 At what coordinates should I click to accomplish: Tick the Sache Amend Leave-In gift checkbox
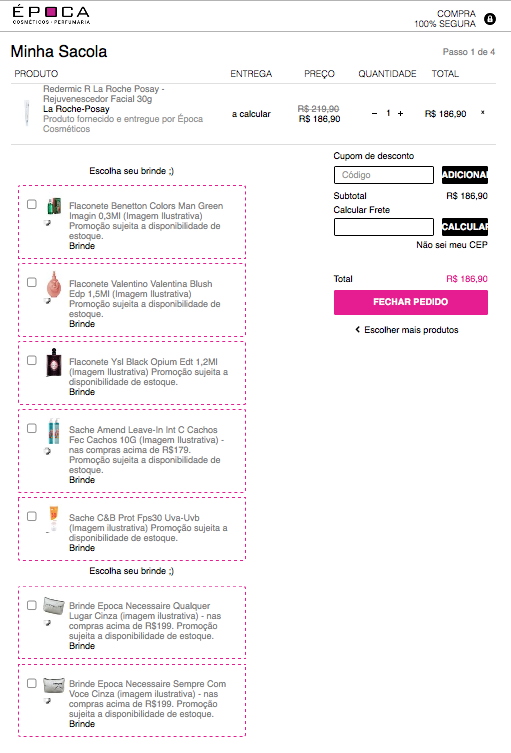point(32,428)
